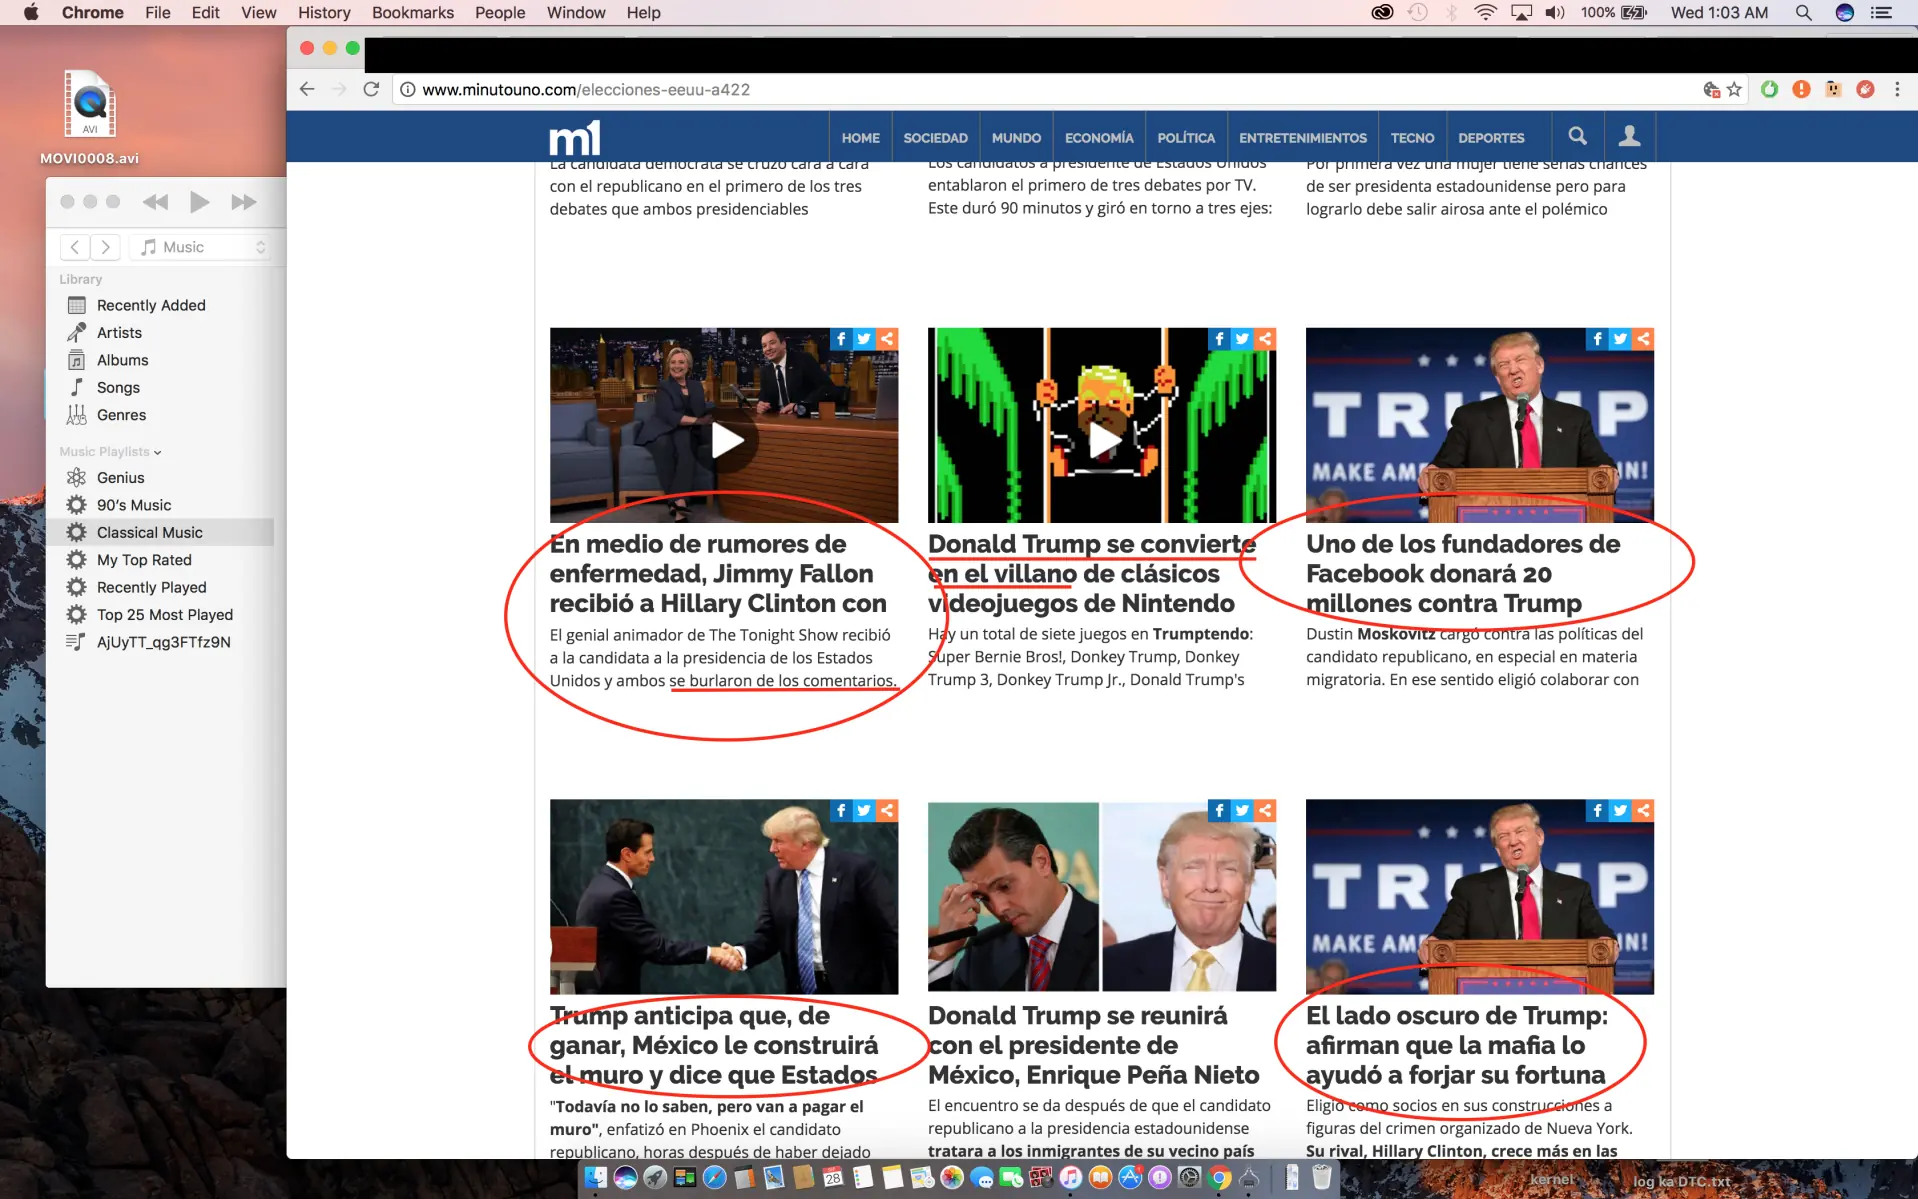Screen dimensions: 1918x1199
Task: Open the Wi-Fi status menu
Action: click(x=1485, y=12)
